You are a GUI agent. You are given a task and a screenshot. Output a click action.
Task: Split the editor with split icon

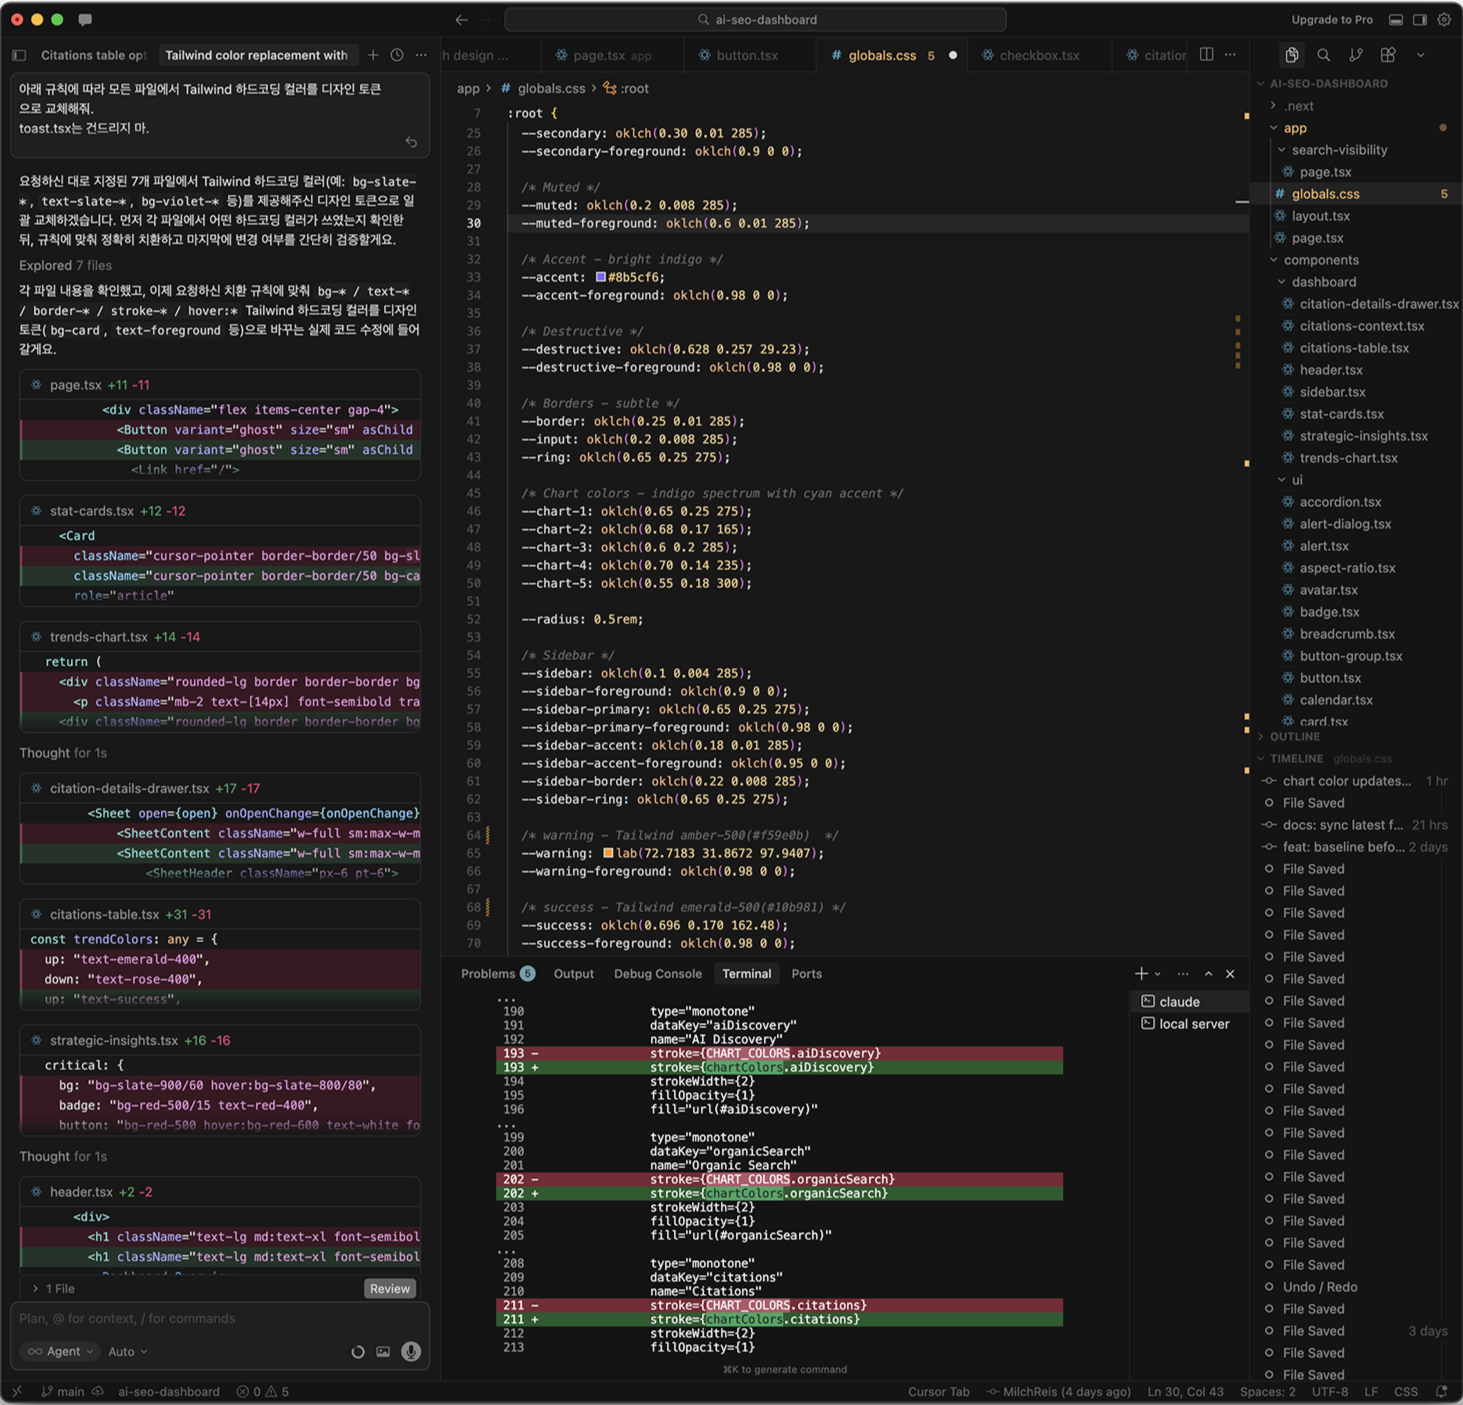pyautogui.click(x=1207, y=55)
